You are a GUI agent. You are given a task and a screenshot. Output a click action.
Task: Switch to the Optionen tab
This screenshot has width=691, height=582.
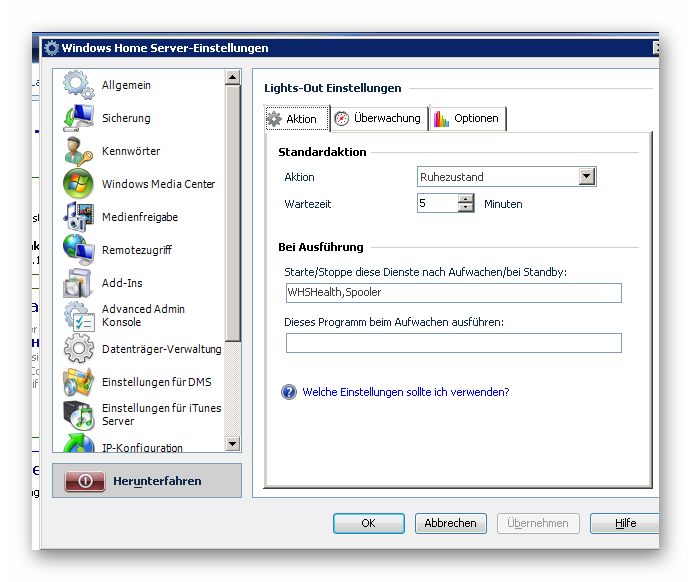(468, 119)
